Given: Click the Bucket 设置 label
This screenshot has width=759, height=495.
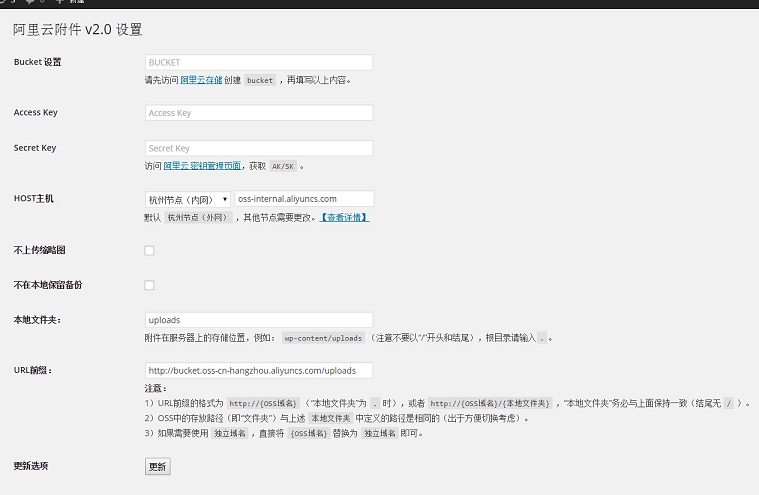Looking at the screenshot, I should [37, 62].
